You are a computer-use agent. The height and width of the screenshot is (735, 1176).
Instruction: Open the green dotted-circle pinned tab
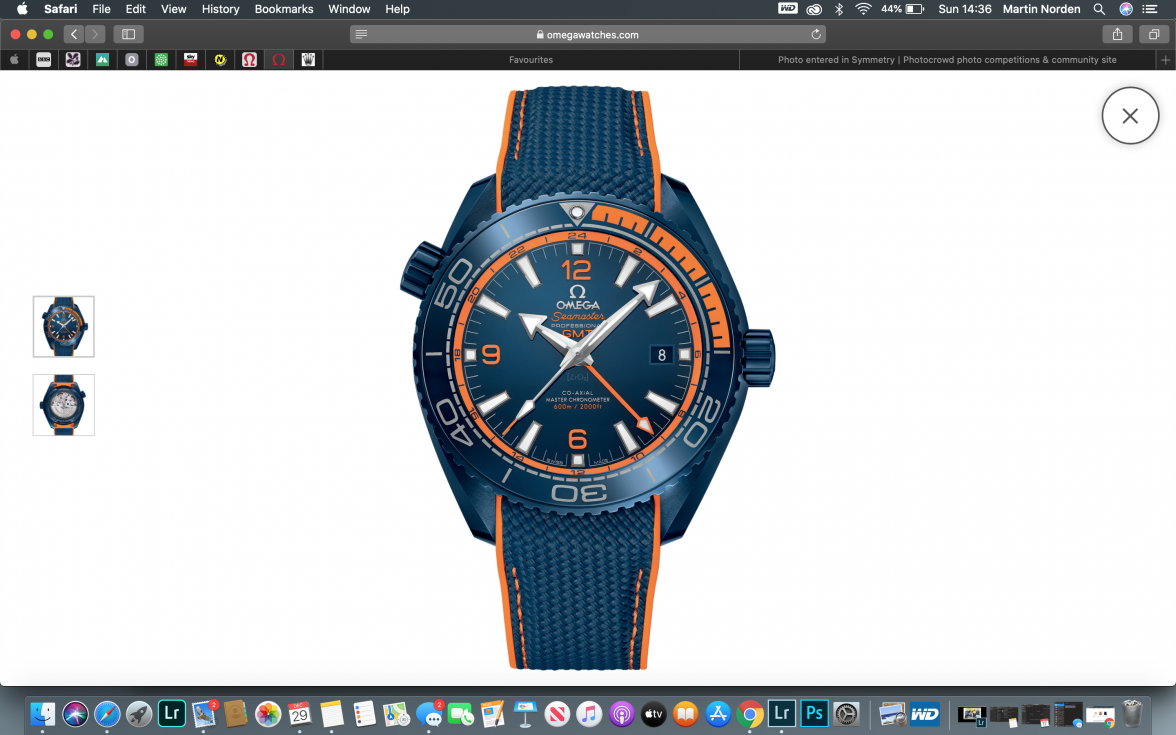tap(161, 60)
